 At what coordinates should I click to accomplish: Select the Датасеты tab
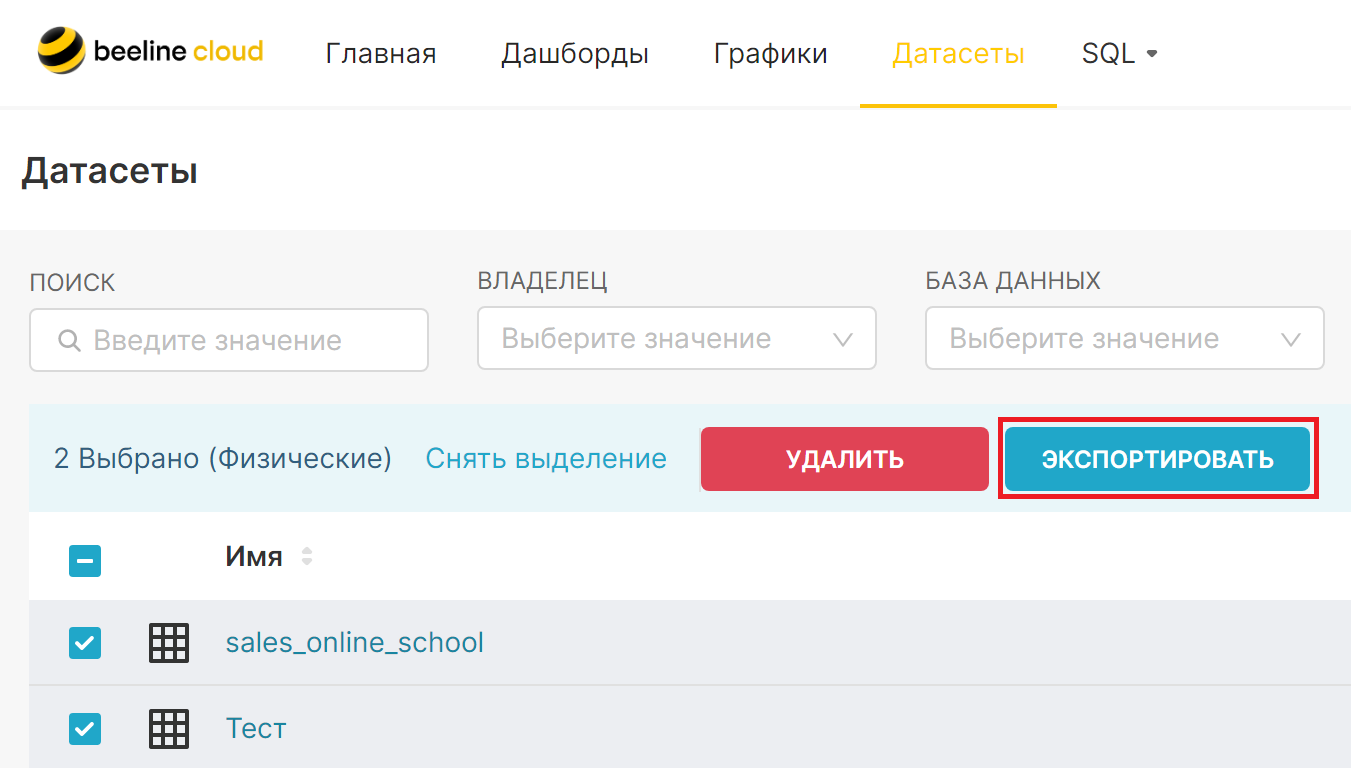click(958, 53)
